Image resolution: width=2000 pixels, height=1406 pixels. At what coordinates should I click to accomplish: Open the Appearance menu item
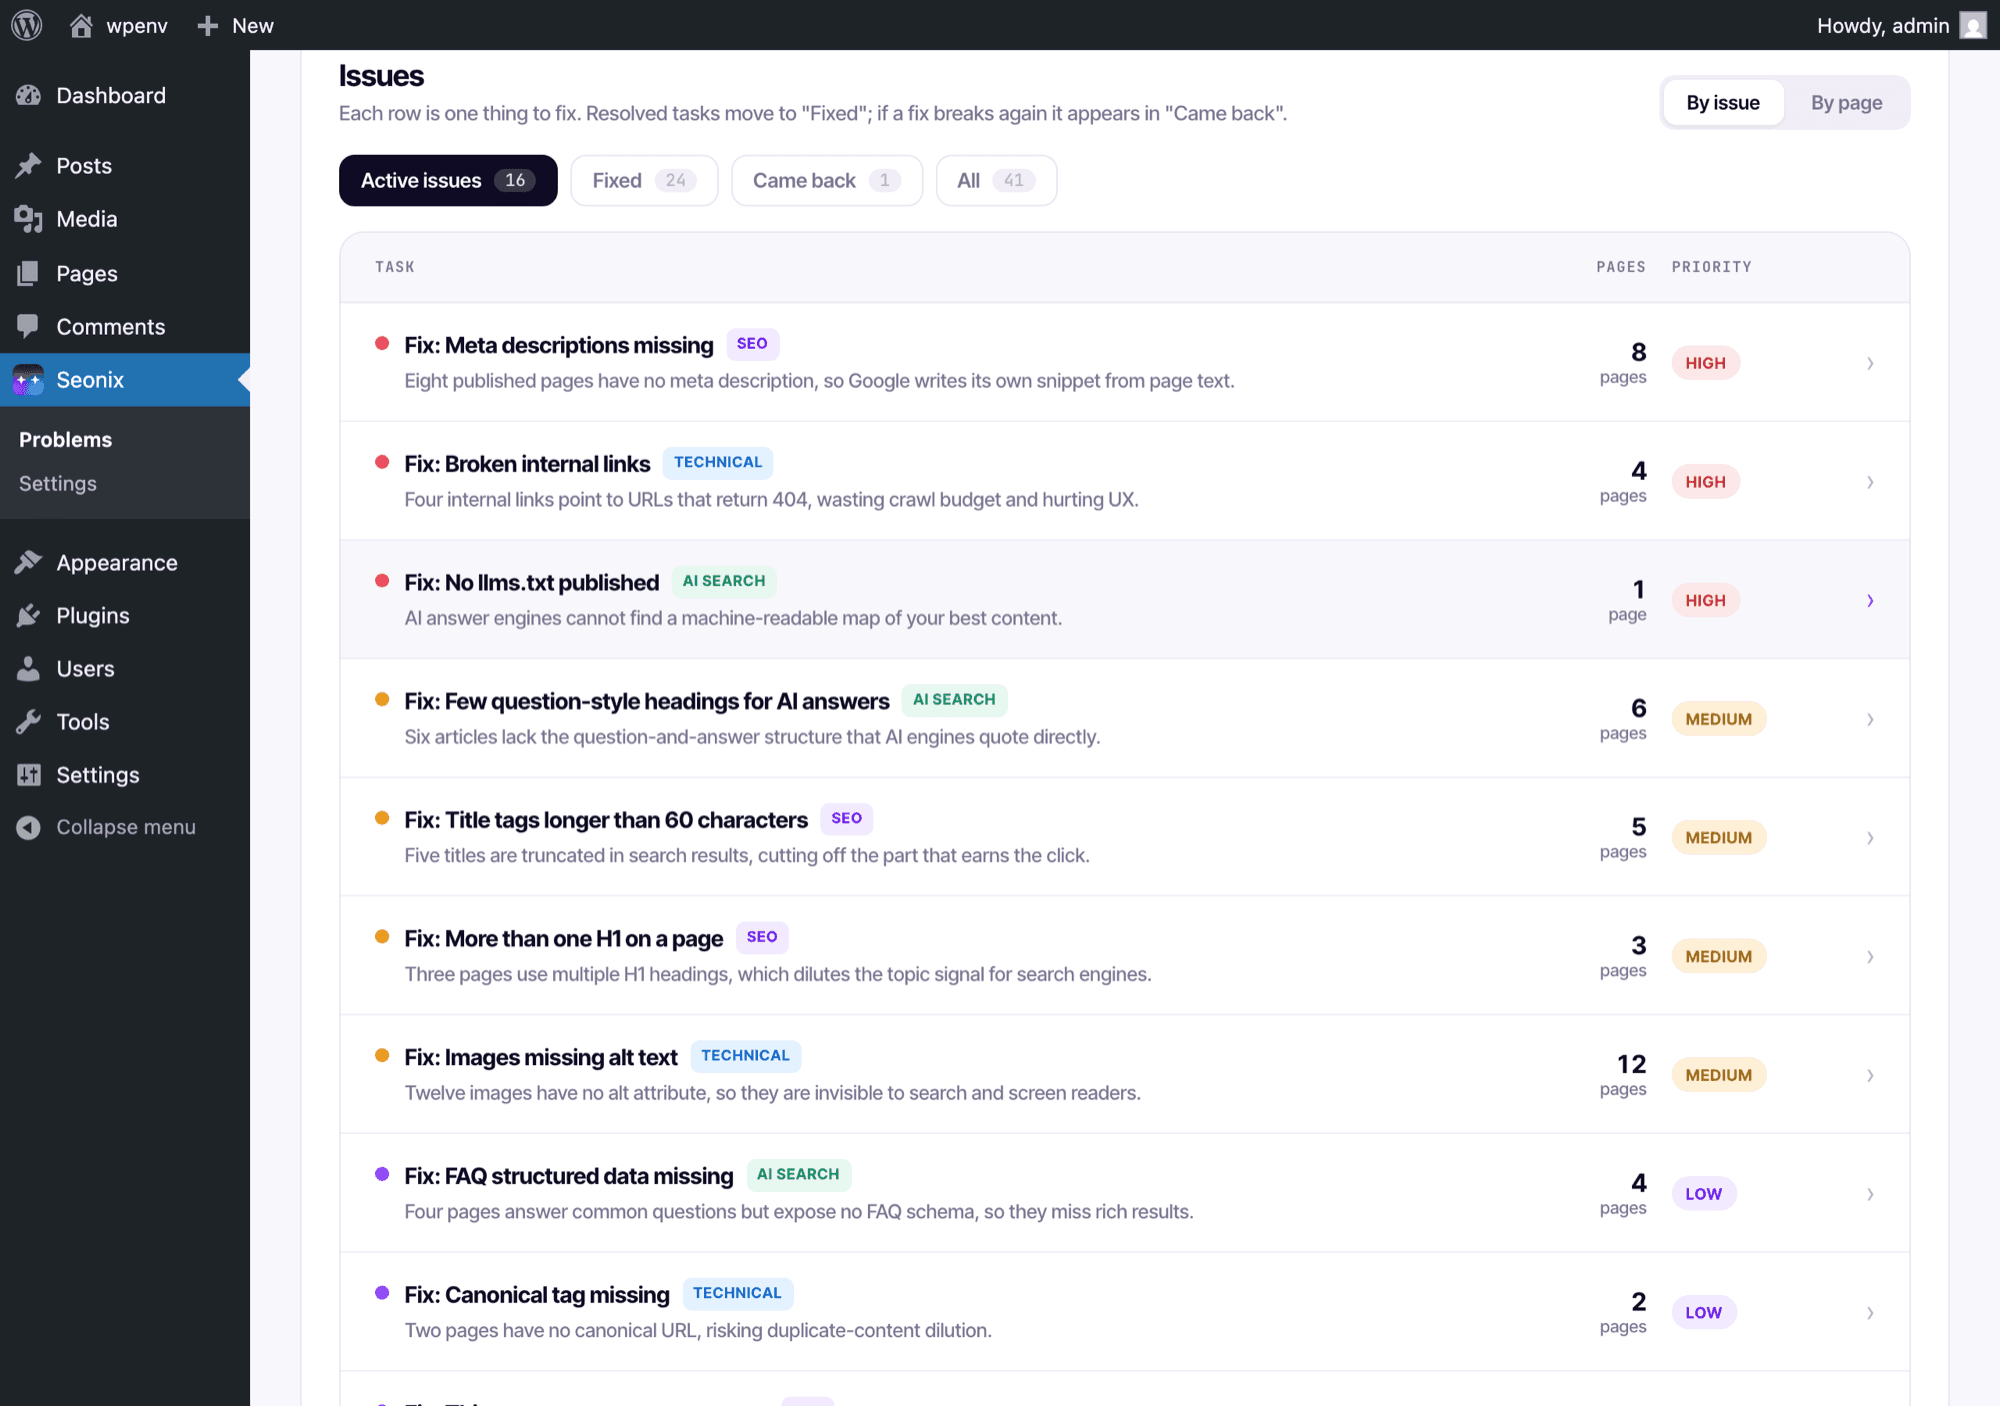125,562
